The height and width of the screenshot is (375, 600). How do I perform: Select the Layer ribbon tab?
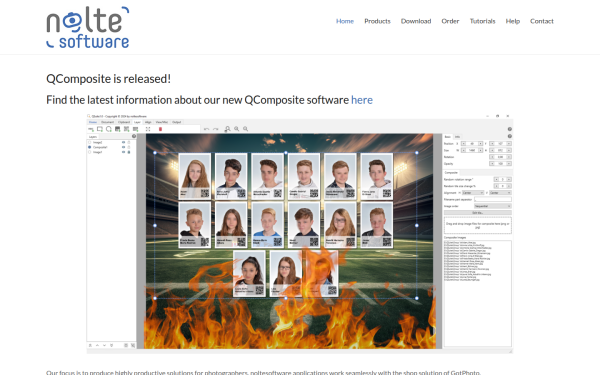coord(137,122)
